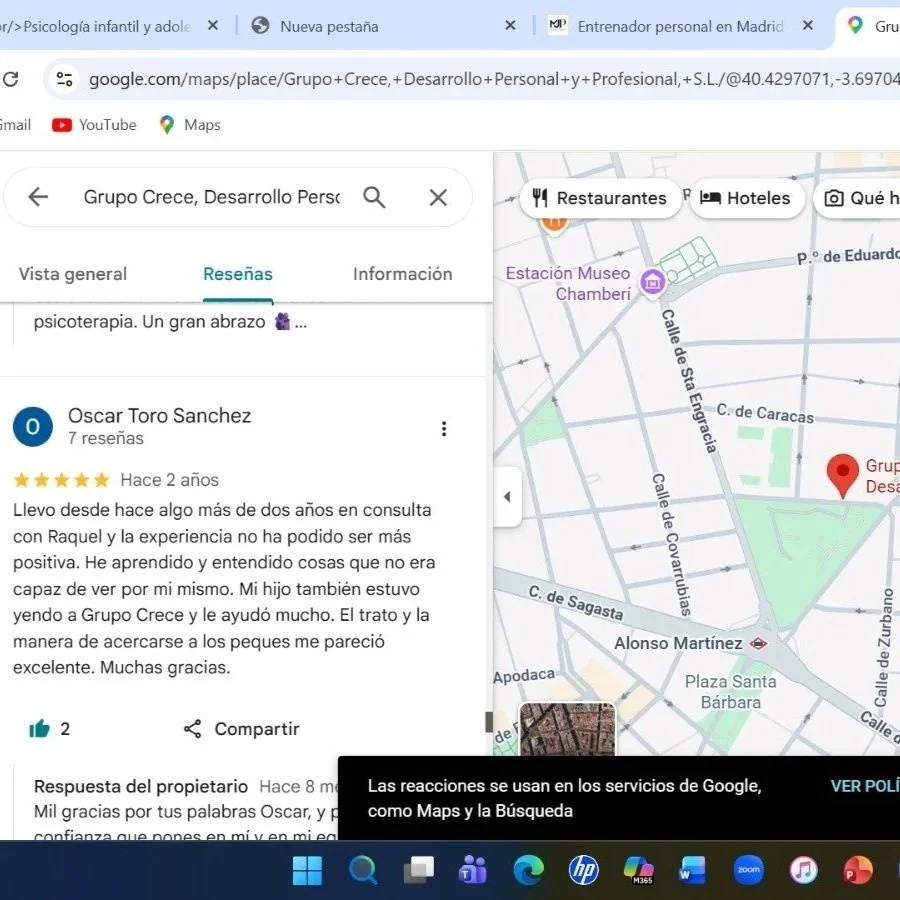This screenshot has height=900, width=900.
Task: Open the HP app on taskbar
Action: point(583,871)
